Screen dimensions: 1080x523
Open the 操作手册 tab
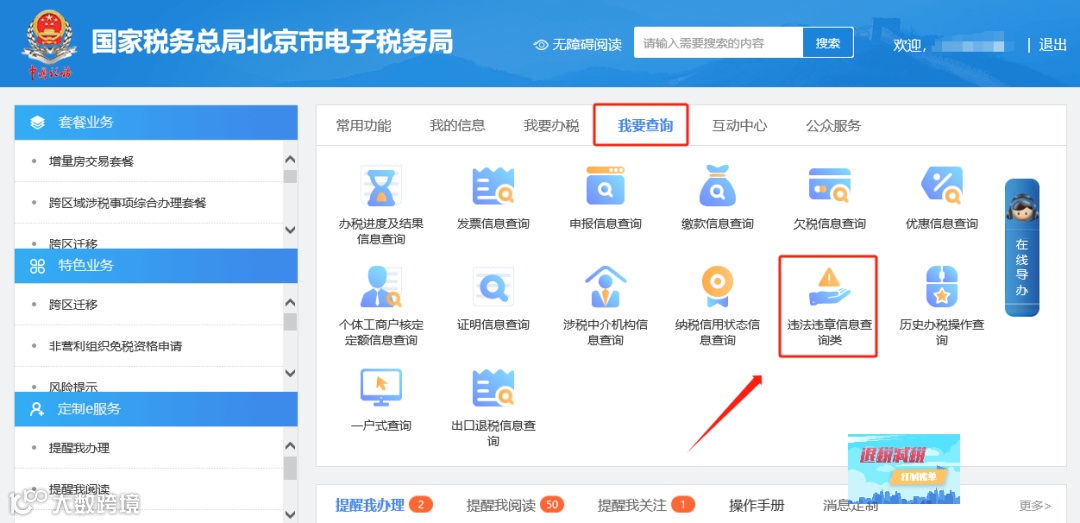tap(756, 505)
